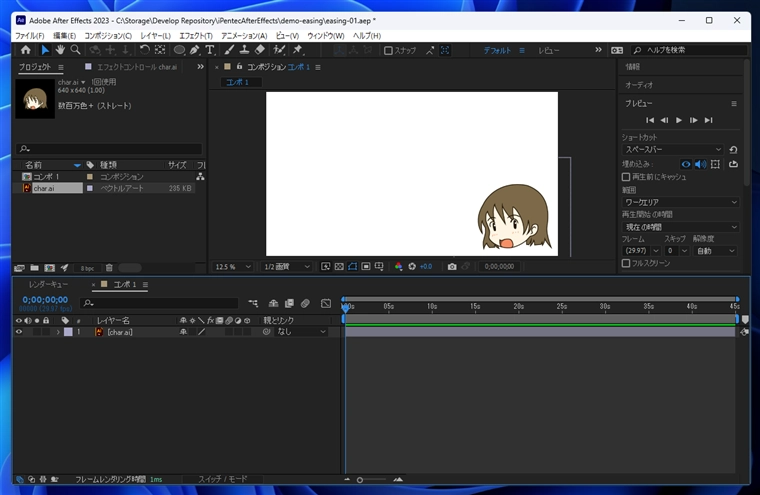This screenshot has width=760, height=495.
Task: Open the 1/2 画質 resolution dropdown
Action: [286, 267]
